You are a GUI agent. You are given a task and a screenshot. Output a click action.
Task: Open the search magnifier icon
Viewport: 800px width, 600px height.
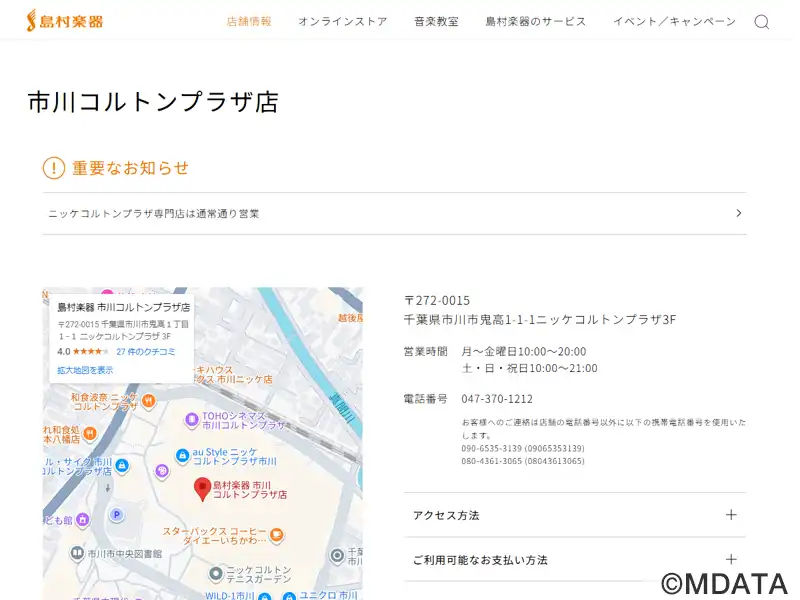[762, 22]
